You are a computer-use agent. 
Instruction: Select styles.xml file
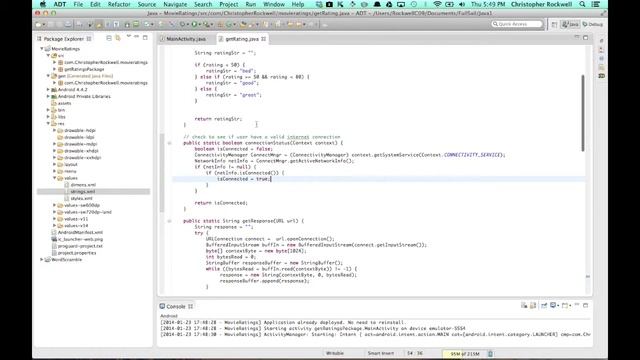pyautogui.click(x=81, y=198)
